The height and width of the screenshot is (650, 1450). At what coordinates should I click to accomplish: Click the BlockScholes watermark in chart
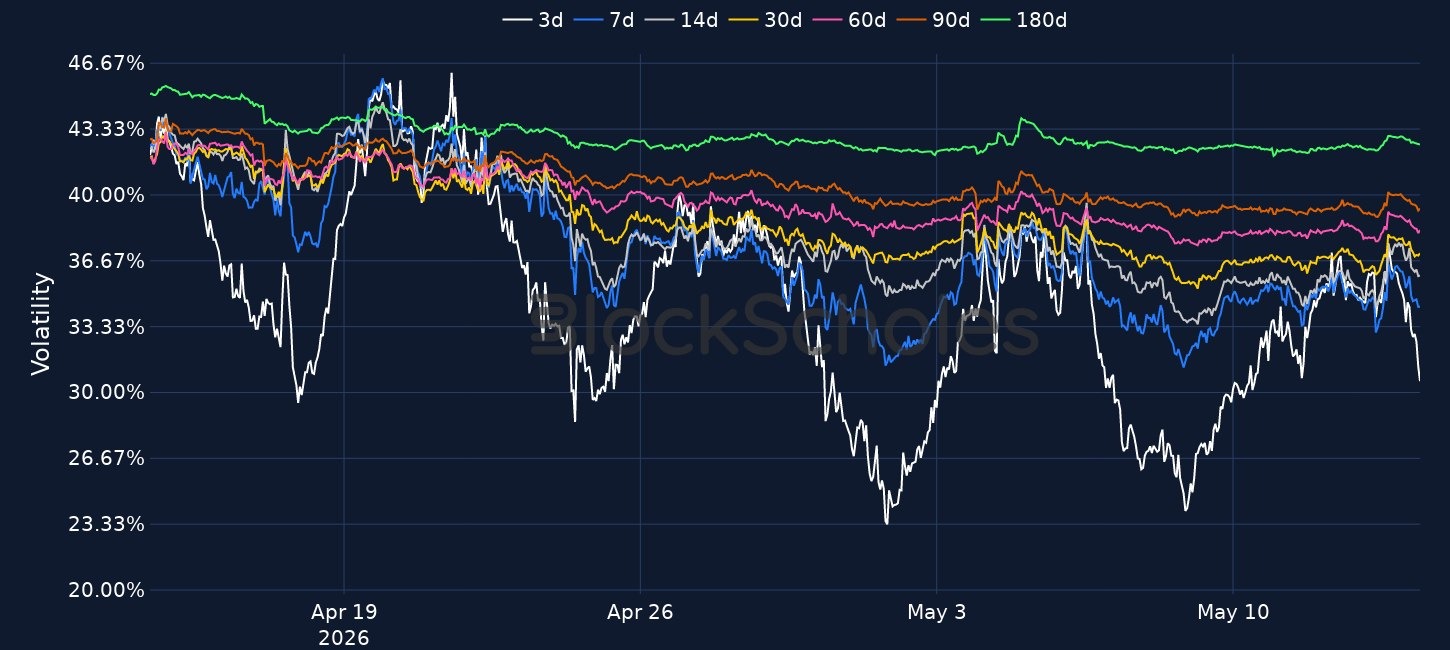(x=784, y=326)
